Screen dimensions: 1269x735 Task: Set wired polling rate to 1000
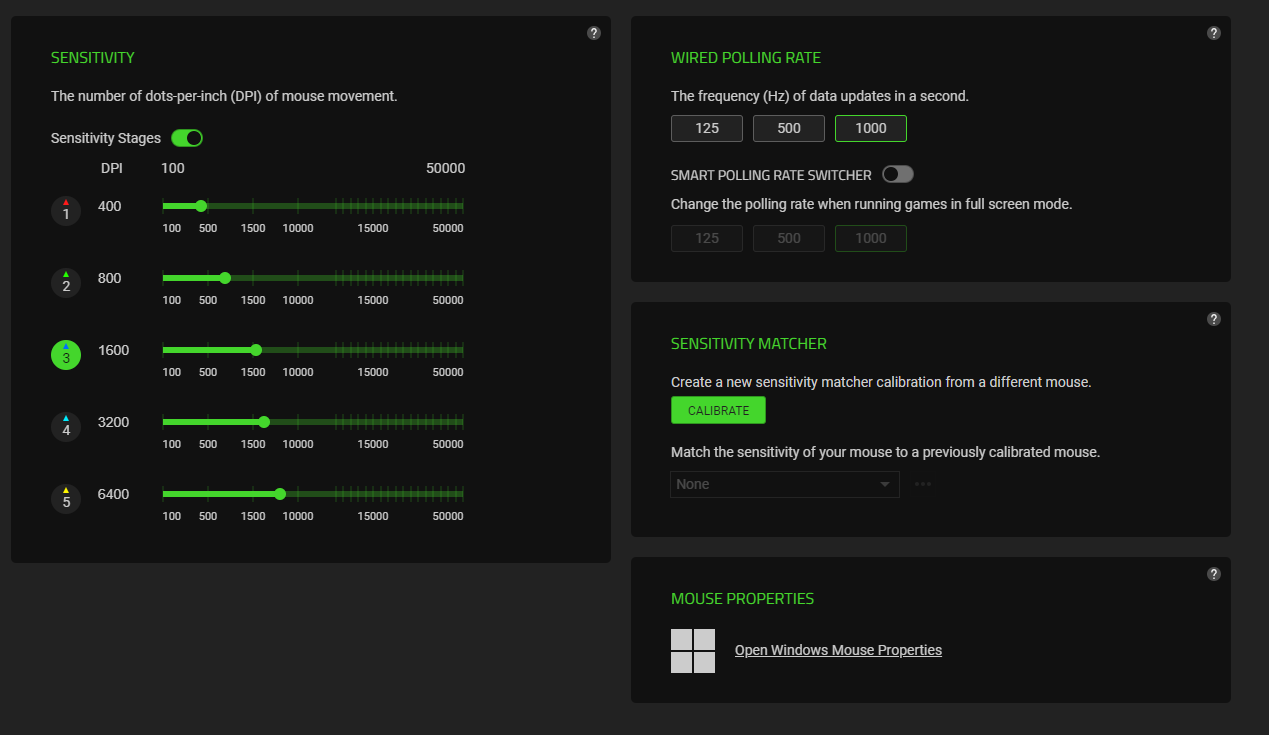[871, 128]
